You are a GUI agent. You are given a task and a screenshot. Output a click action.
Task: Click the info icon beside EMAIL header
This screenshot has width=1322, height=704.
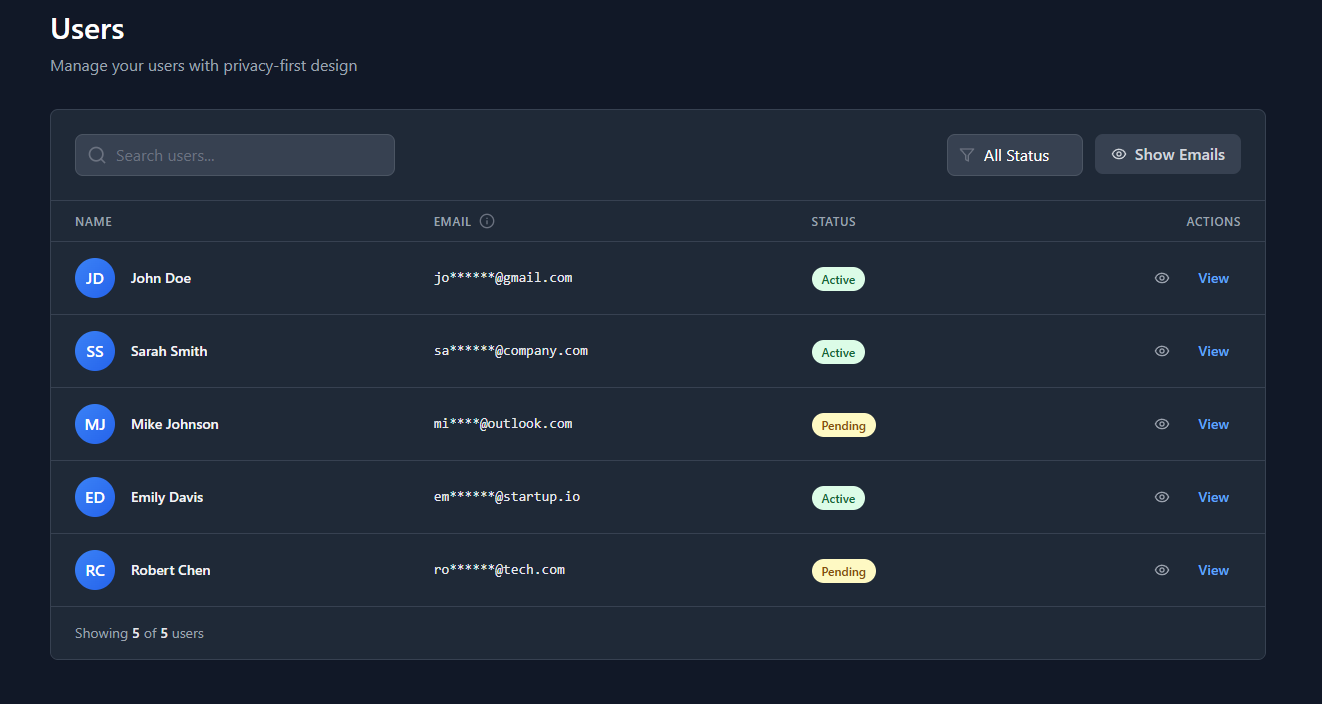tap(489, 221)
